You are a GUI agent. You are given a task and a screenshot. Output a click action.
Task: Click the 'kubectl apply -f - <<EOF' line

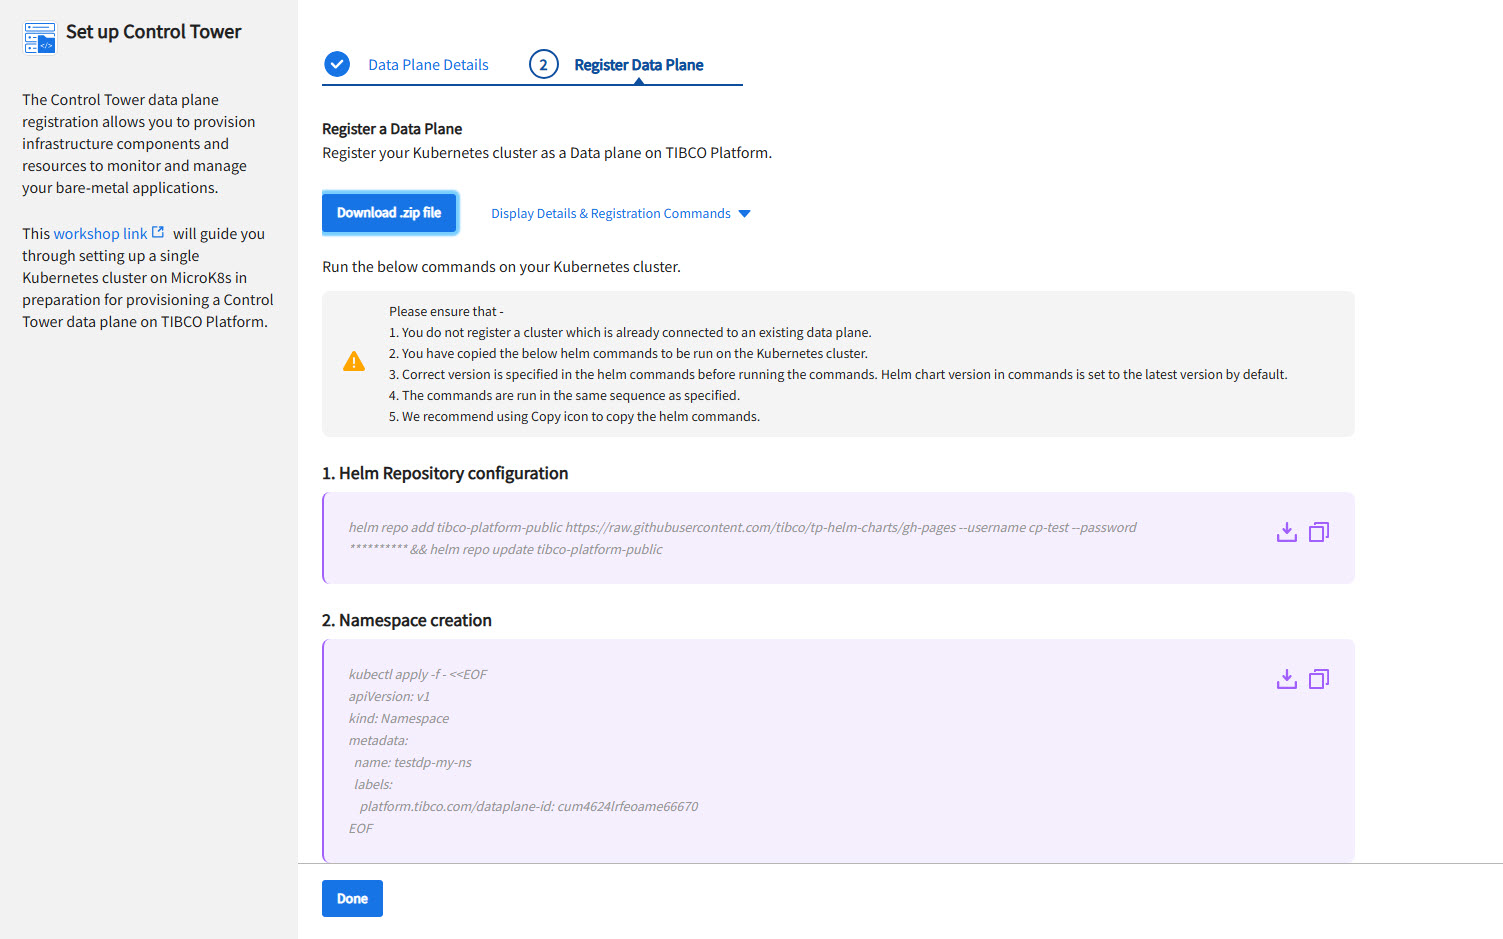click(418, 674)
